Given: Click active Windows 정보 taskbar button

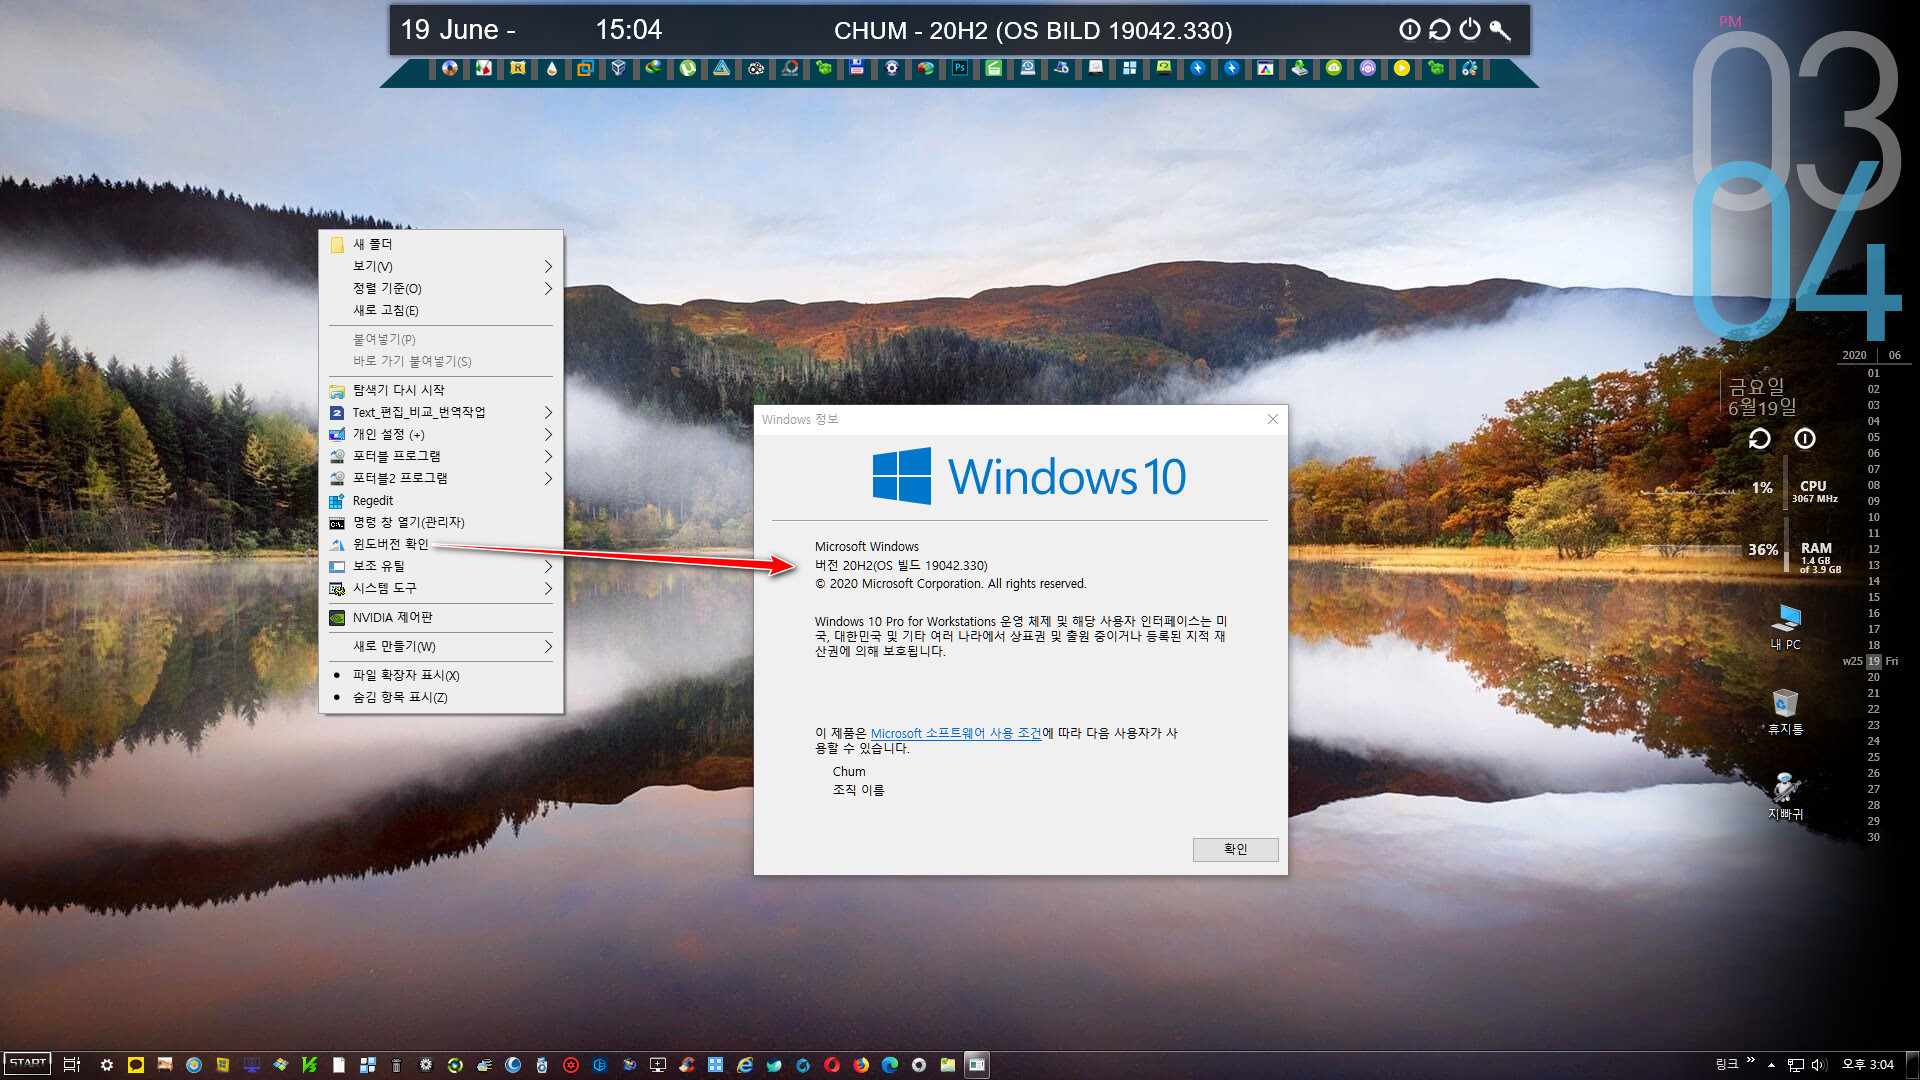Looking at the screenshot, I should click(977, 1064).
